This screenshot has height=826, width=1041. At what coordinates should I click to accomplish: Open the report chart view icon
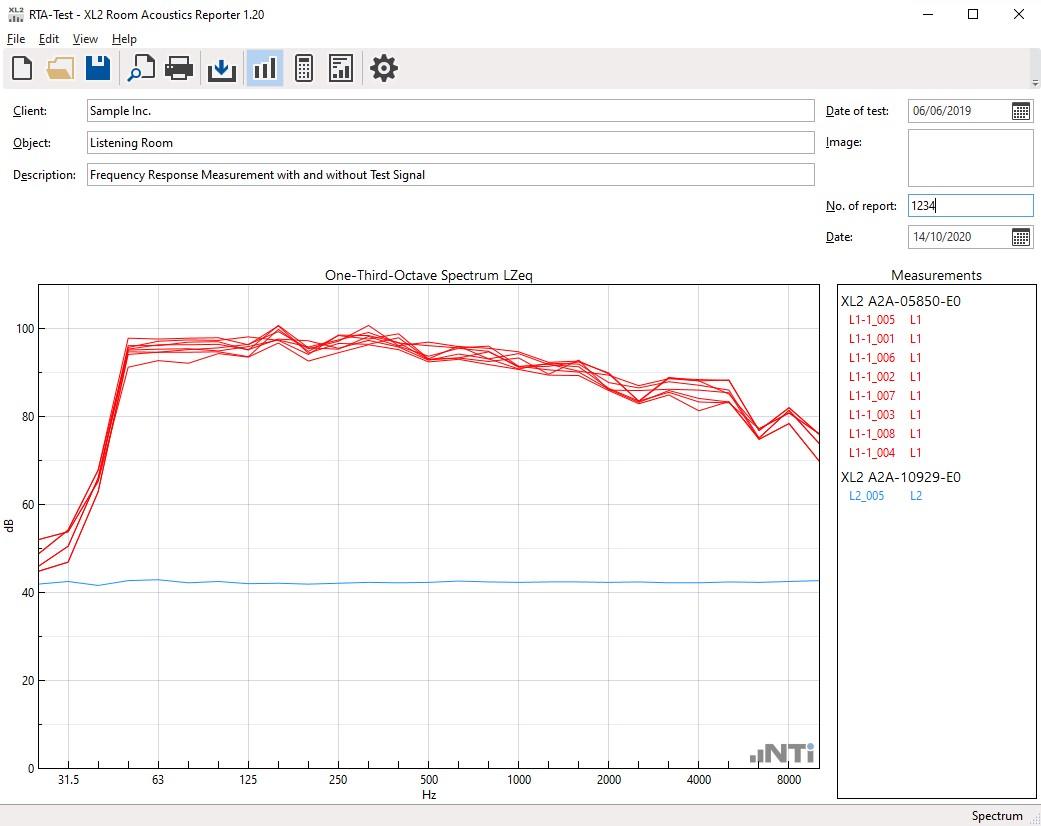341,68
